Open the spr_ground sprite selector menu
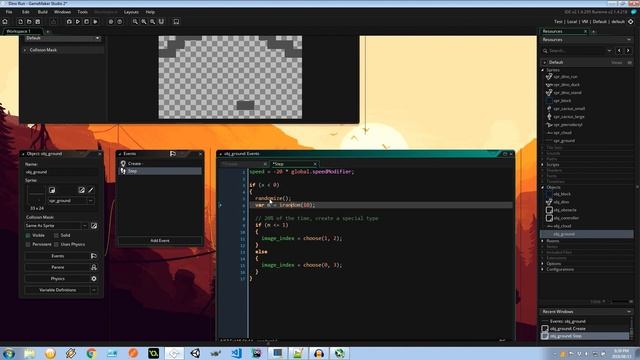Screen dimensions: 640x360 pos(91,201)
